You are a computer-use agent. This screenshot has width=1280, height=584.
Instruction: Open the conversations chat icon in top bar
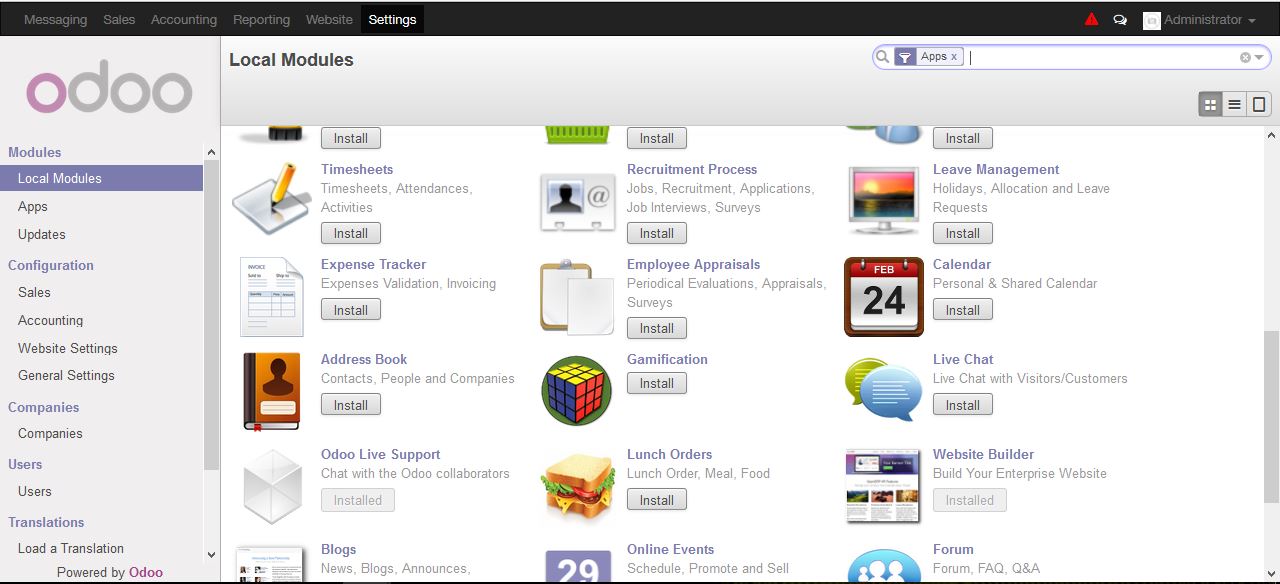pos(1120,20)
